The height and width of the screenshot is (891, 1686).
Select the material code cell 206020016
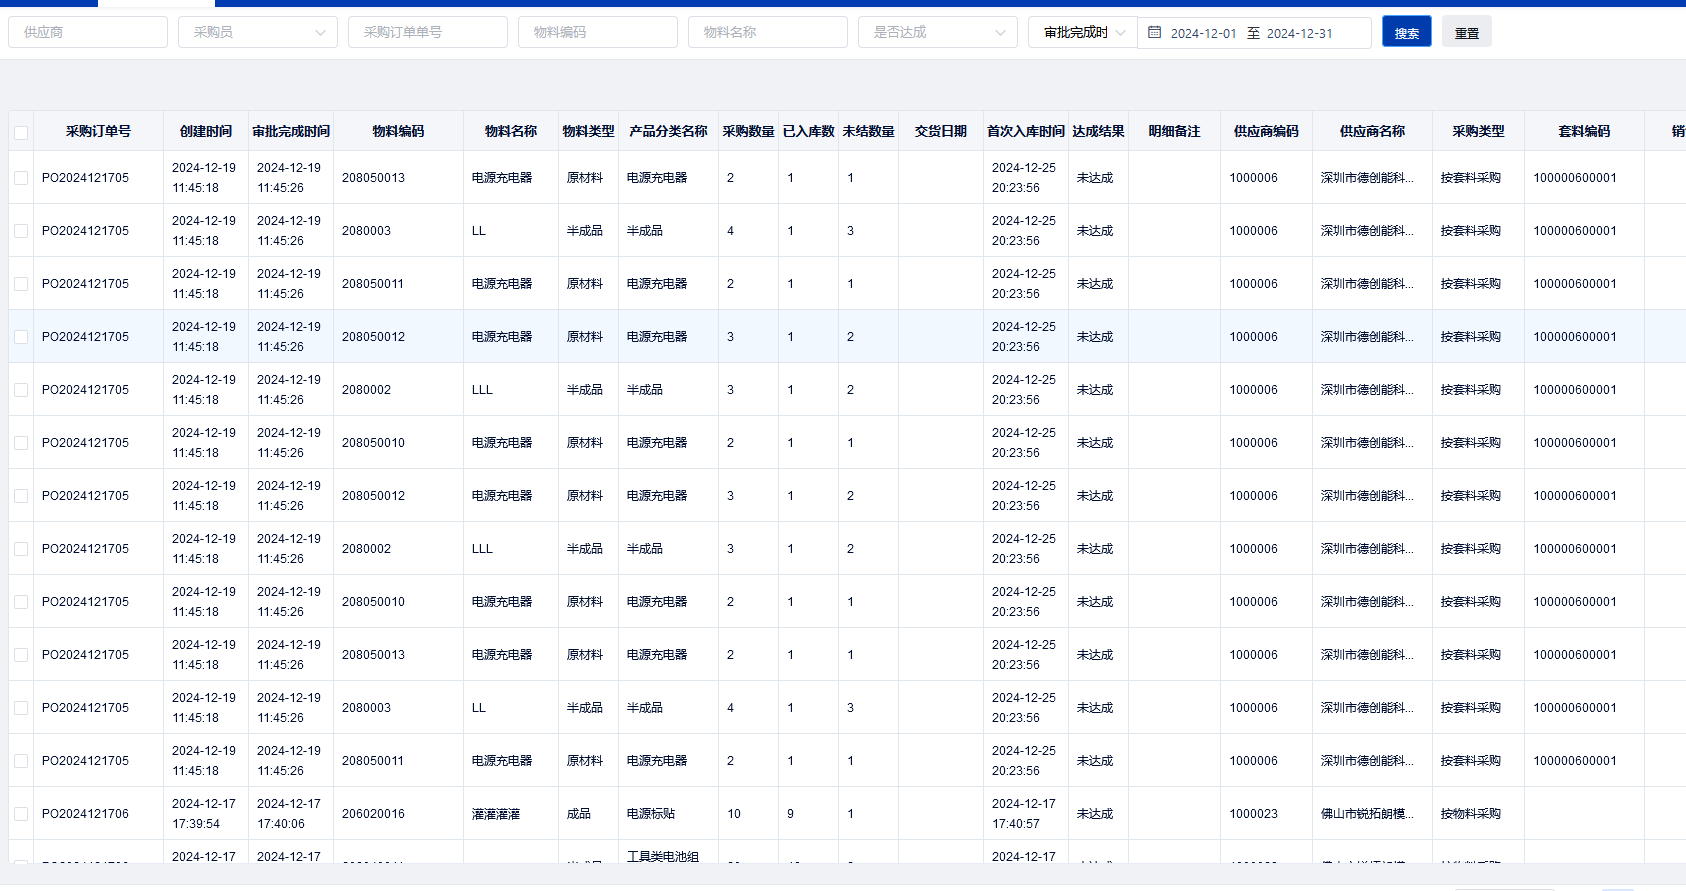coord(373,814)
